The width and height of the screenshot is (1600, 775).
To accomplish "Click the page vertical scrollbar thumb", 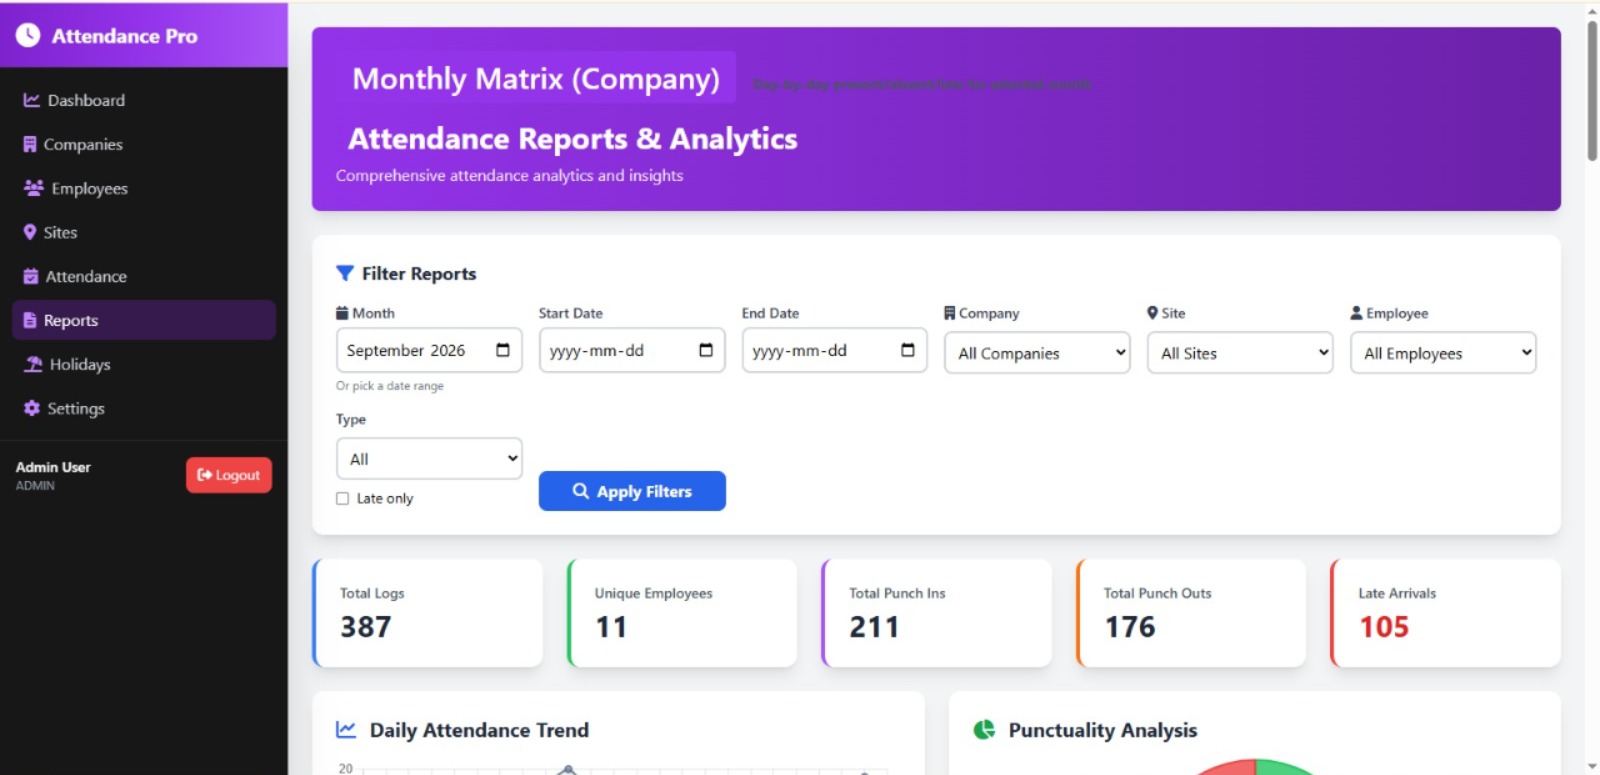I will (x=1592, y=90).
